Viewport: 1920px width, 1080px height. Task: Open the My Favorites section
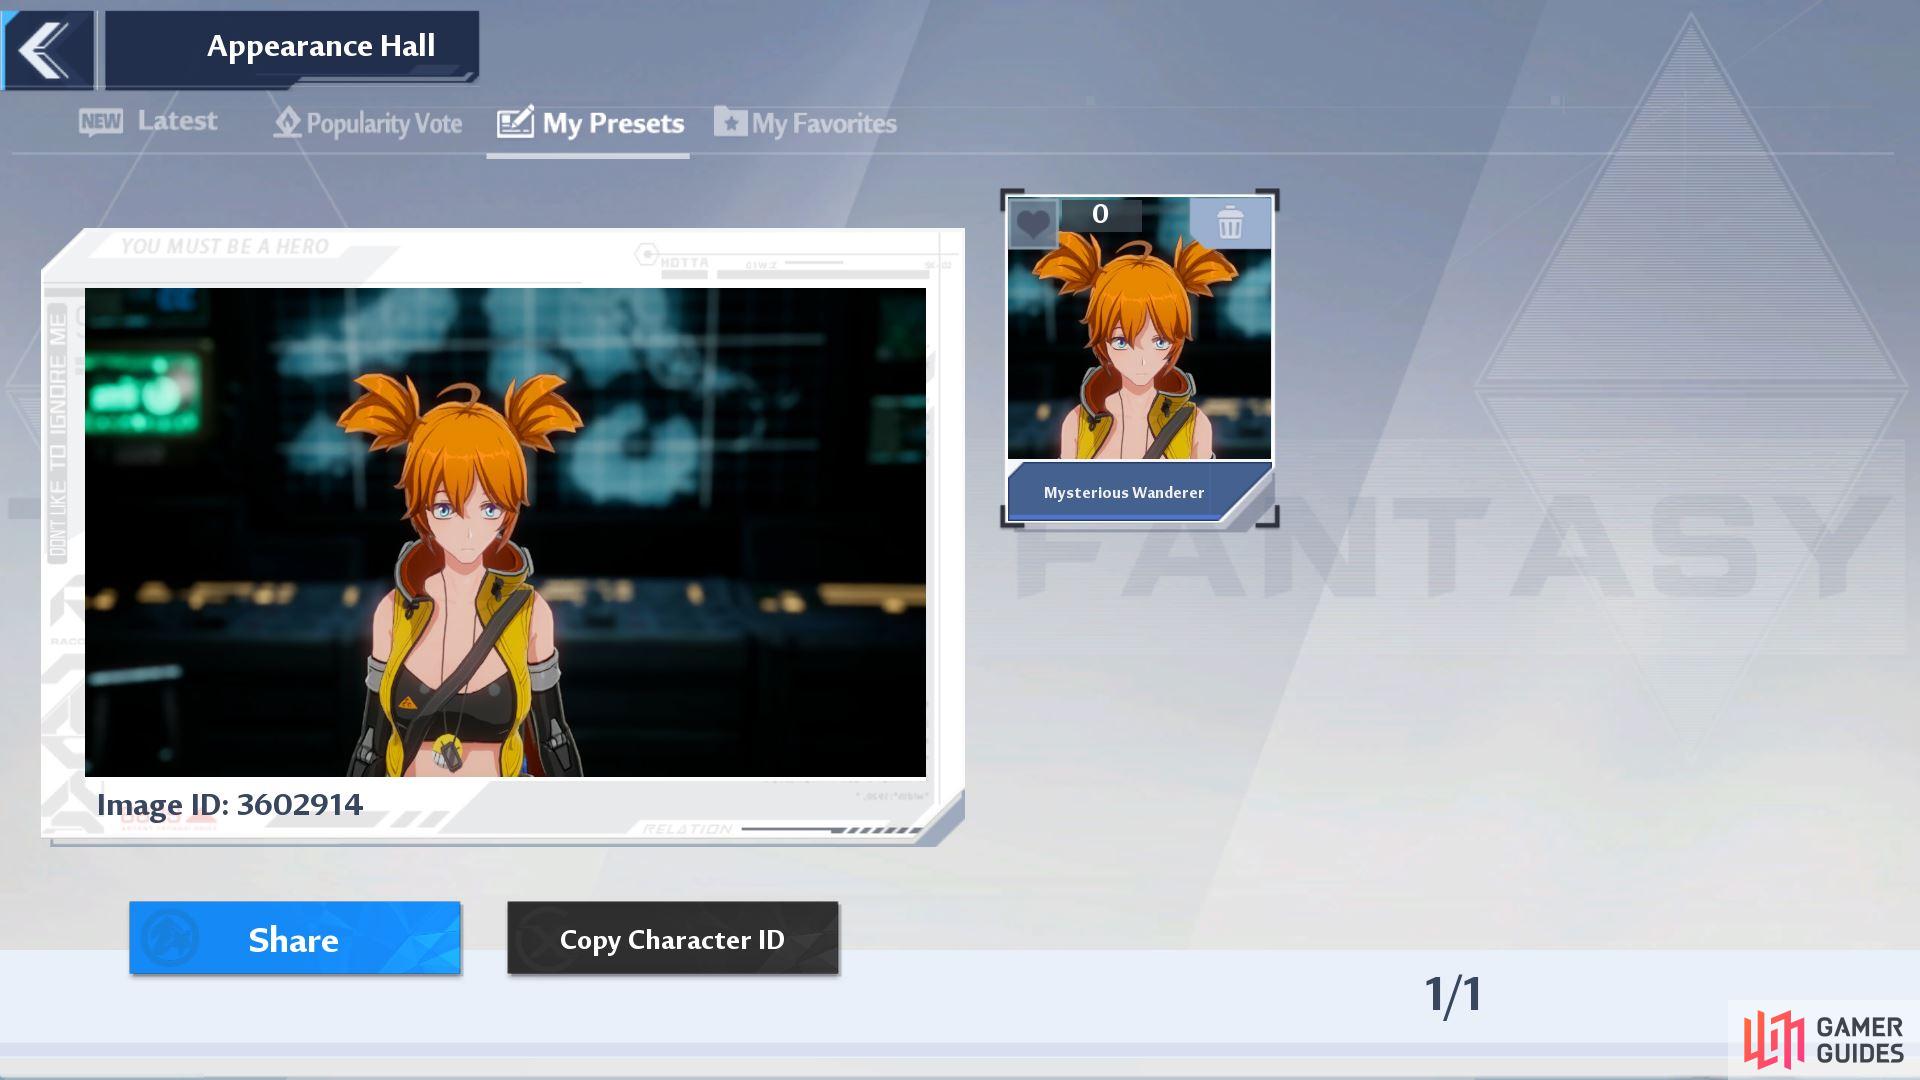click(x=807, y=123)
